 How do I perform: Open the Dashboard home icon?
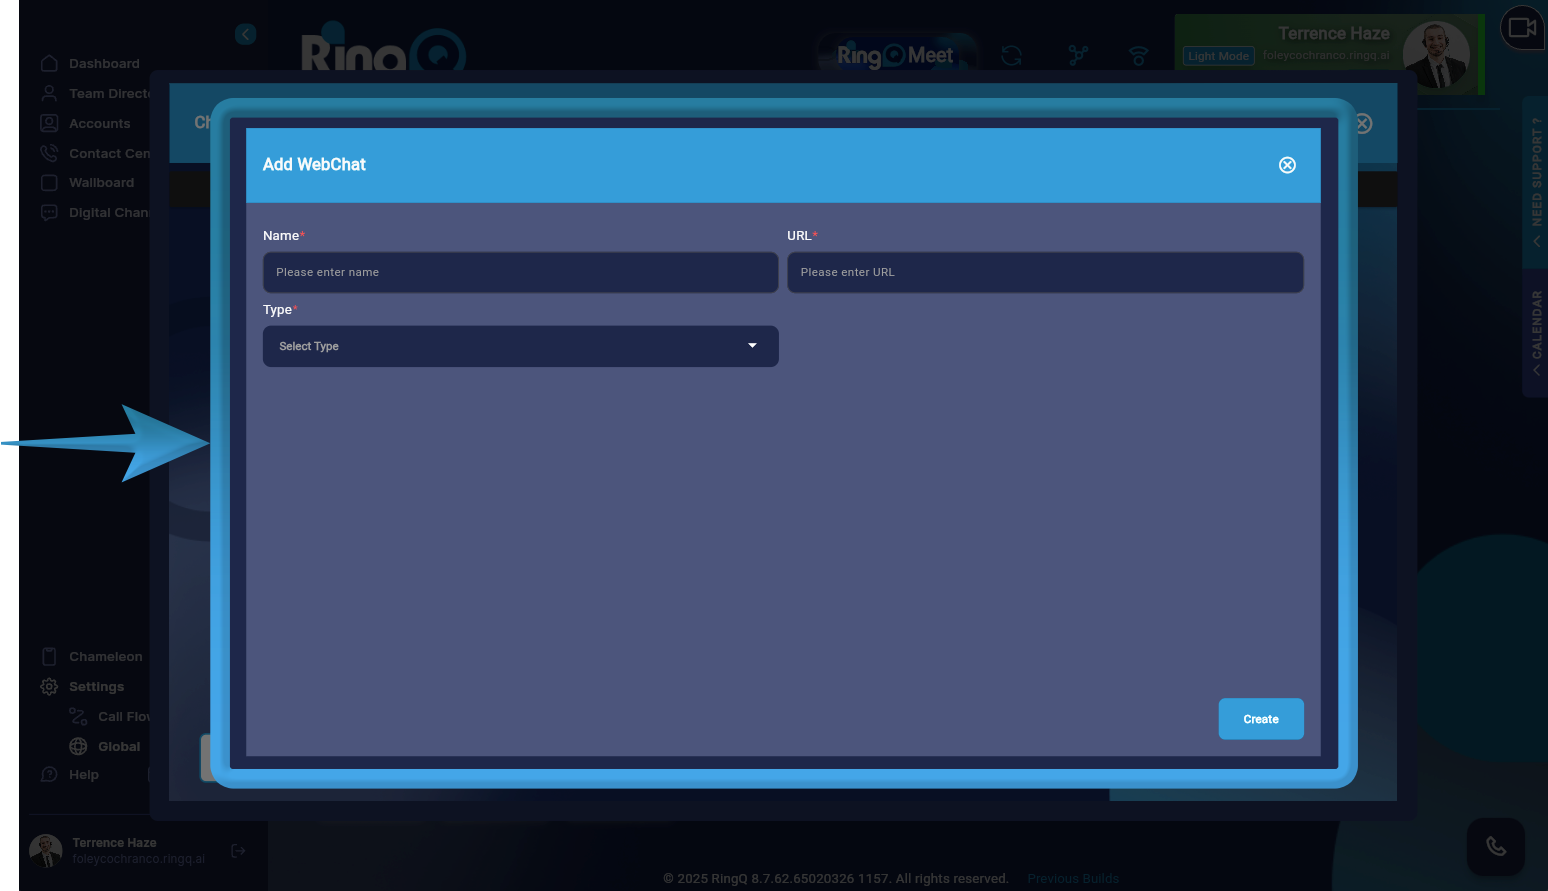pyautogui.click(x=49, y=62)
